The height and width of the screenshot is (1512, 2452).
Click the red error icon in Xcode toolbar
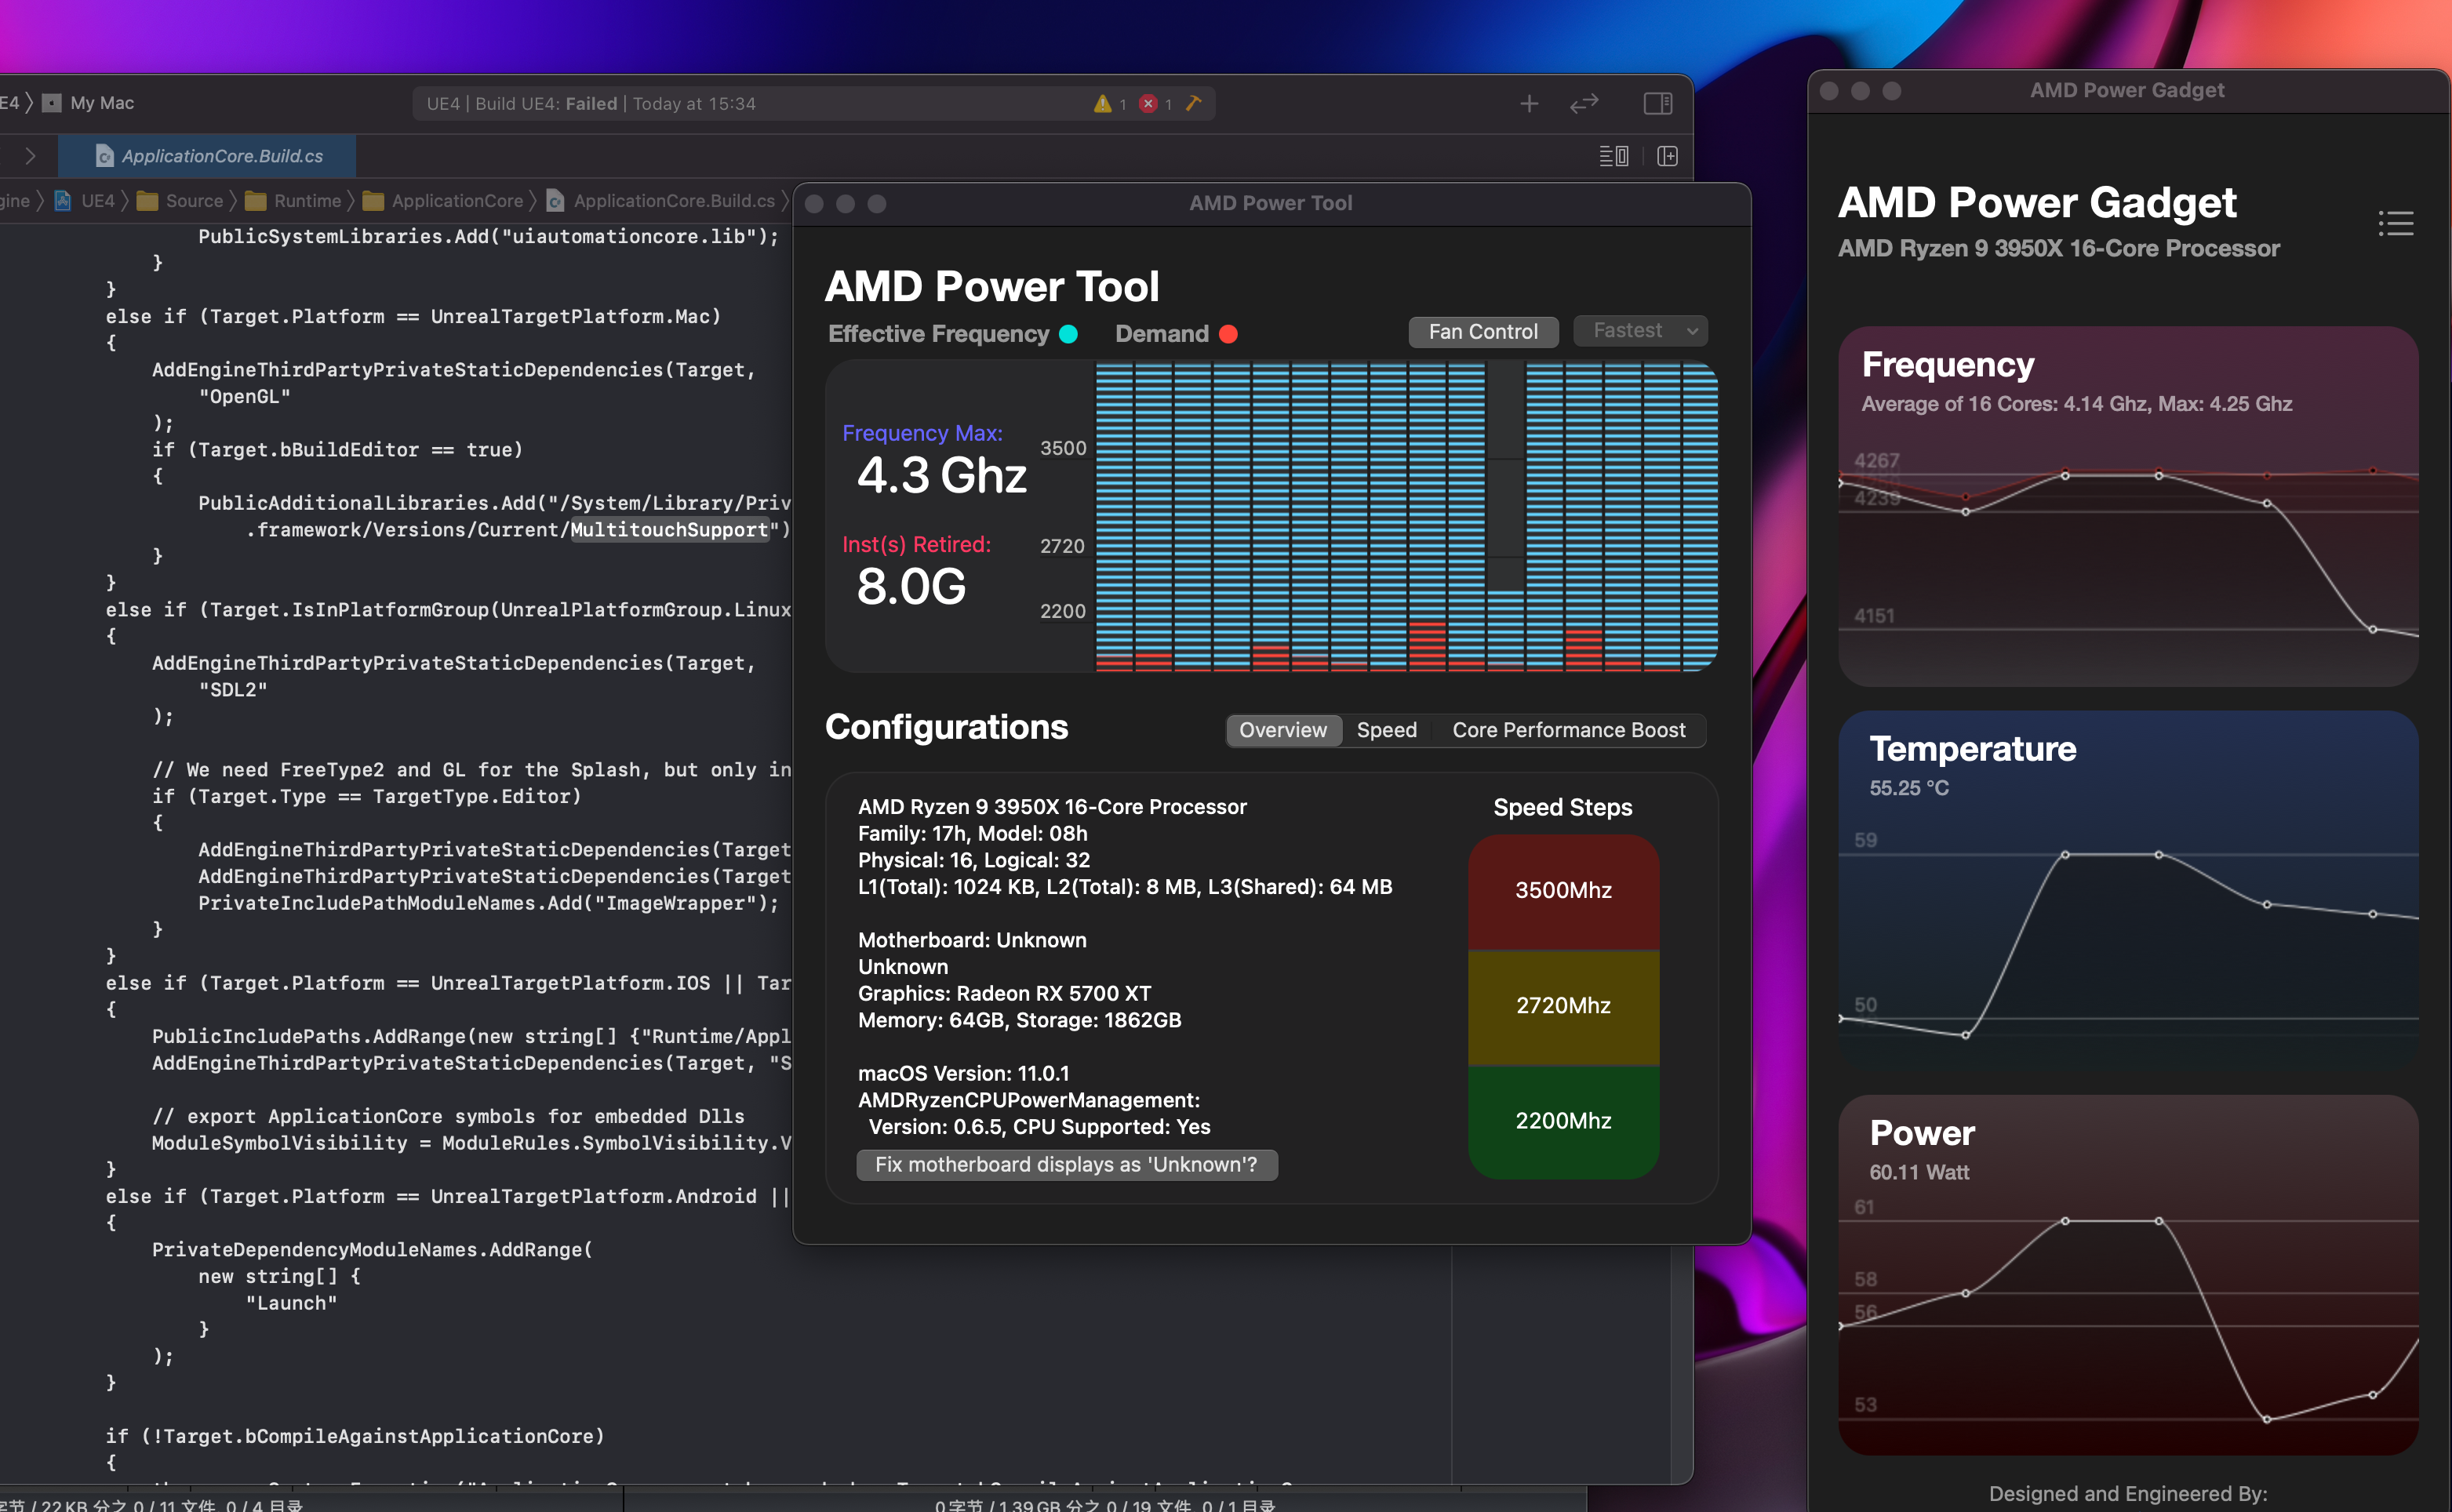pos(1148,104)
